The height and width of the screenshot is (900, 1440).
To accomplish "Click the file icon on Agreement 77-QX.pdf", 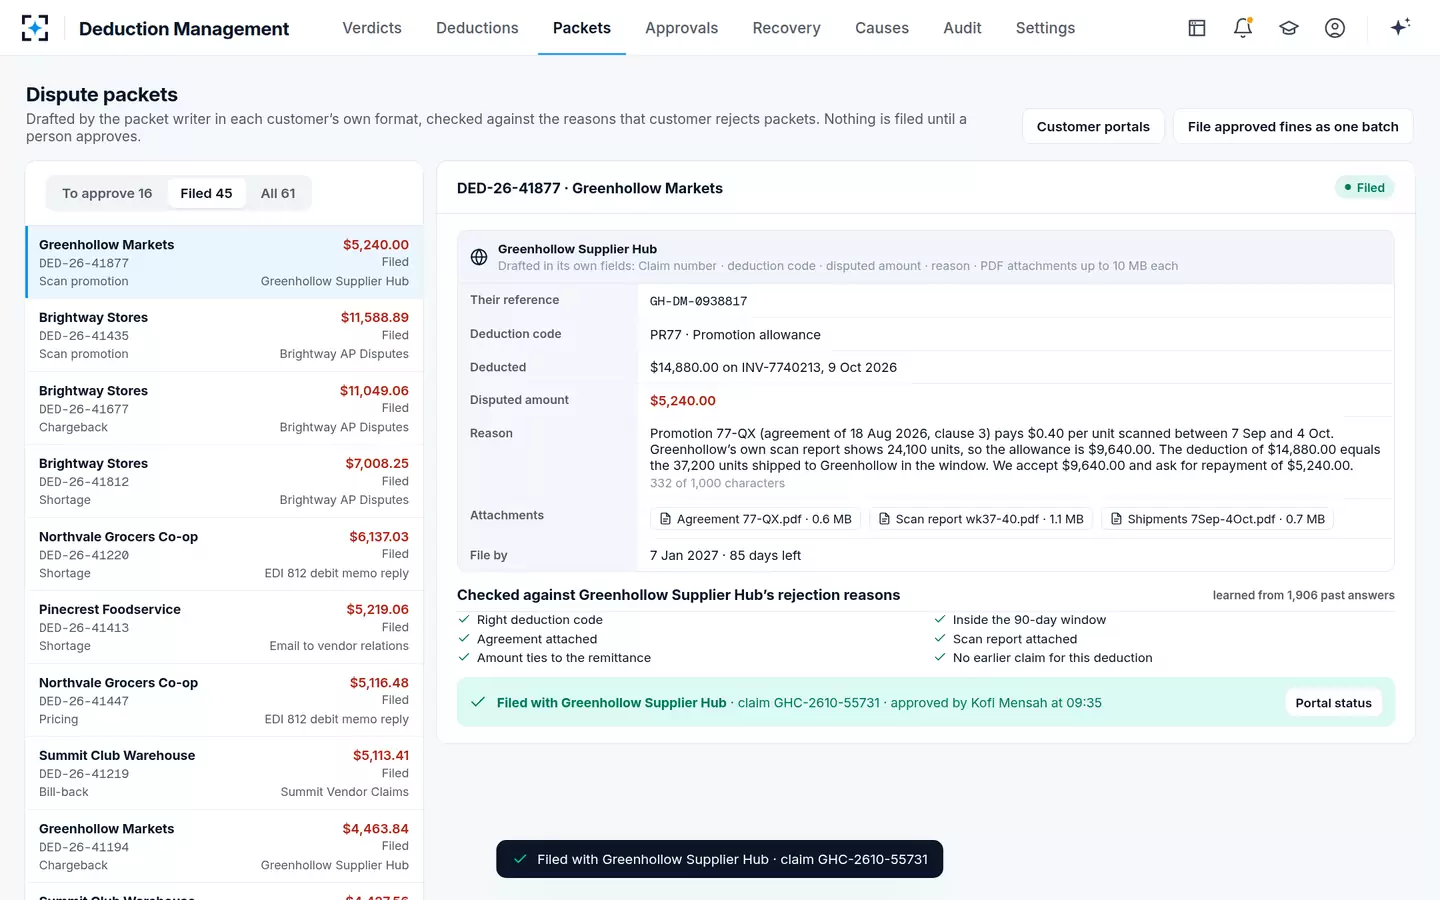I will 665,519.
